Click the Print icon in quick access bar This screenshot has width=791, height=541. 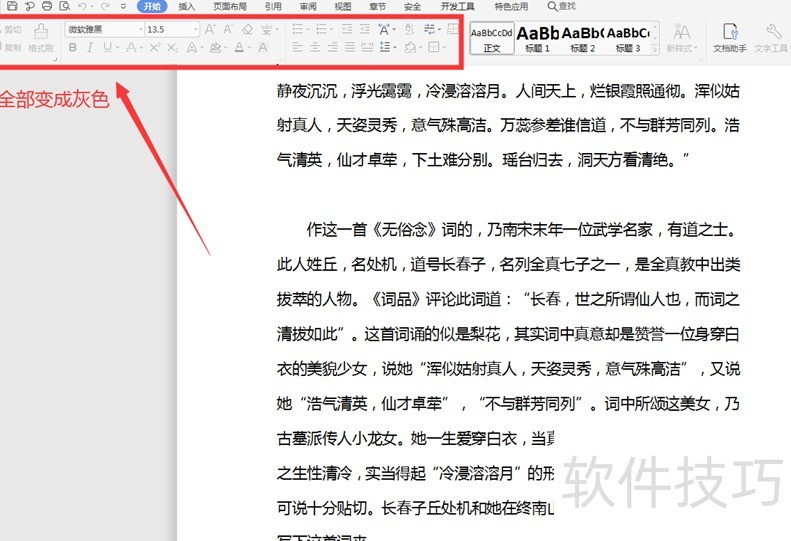pos(47,6)
